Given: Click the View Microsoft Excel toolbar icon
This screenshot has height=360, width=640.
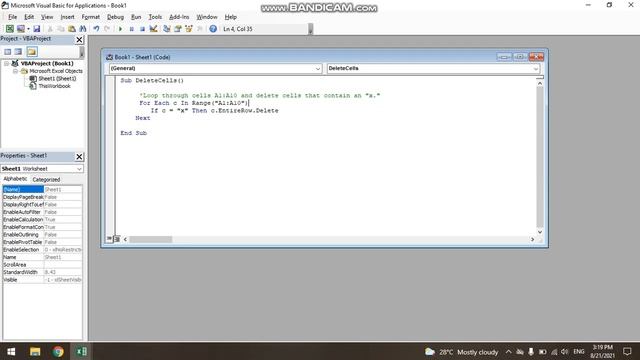Looking at the screenshot, I should [x=9, y=29].
